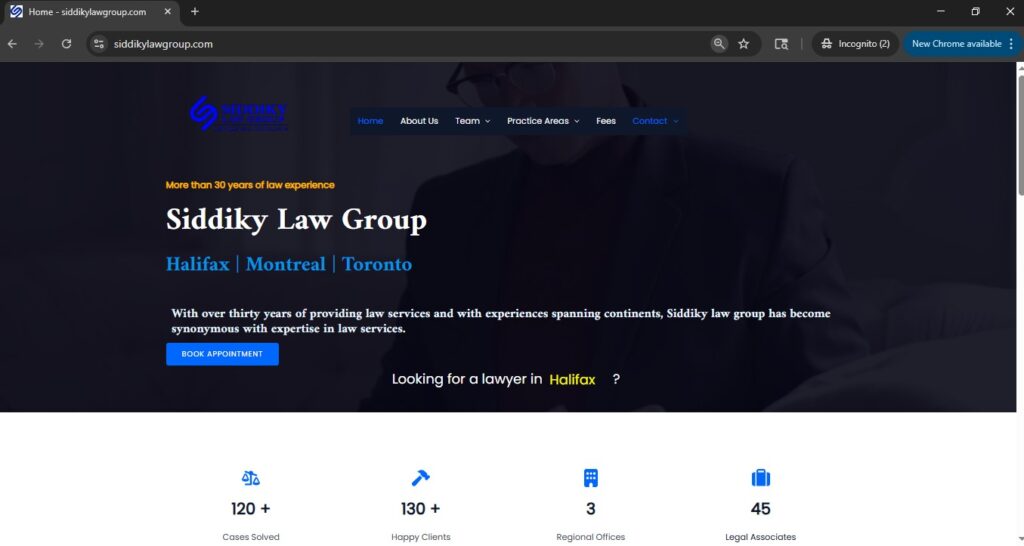Click the 'Legal Associates' label
The image size is (1024, 546).
tap(760, 537)
